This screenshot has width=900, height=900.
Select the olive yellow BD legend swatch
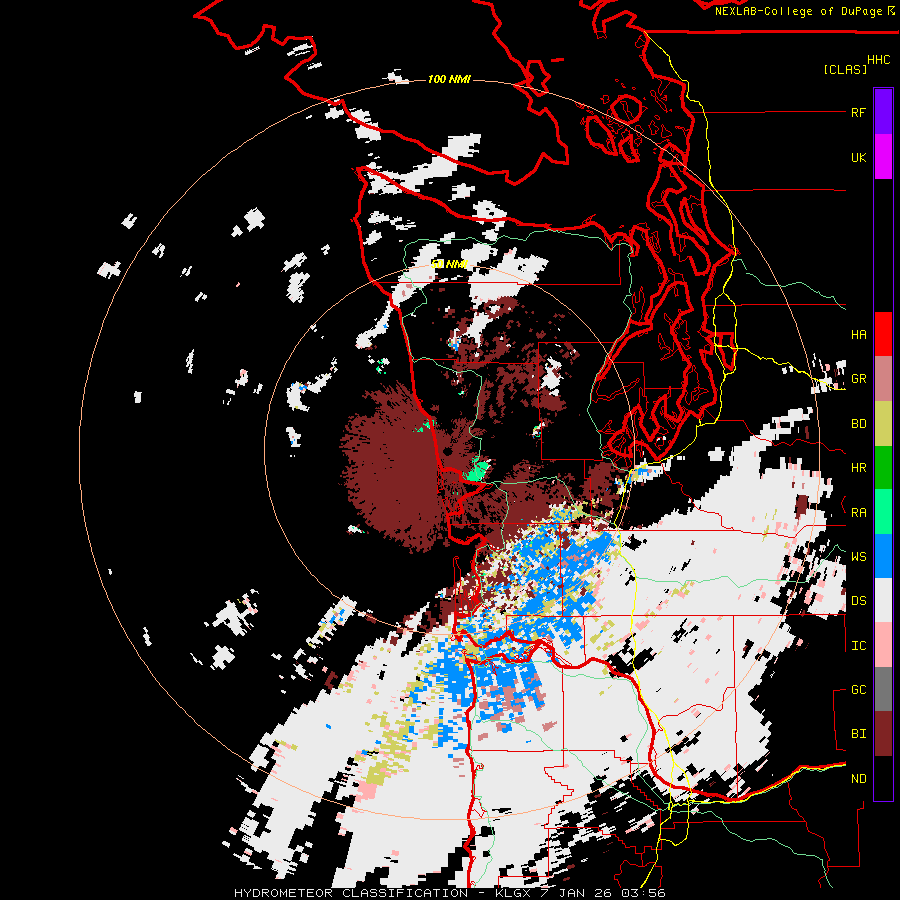click(883, 424)
